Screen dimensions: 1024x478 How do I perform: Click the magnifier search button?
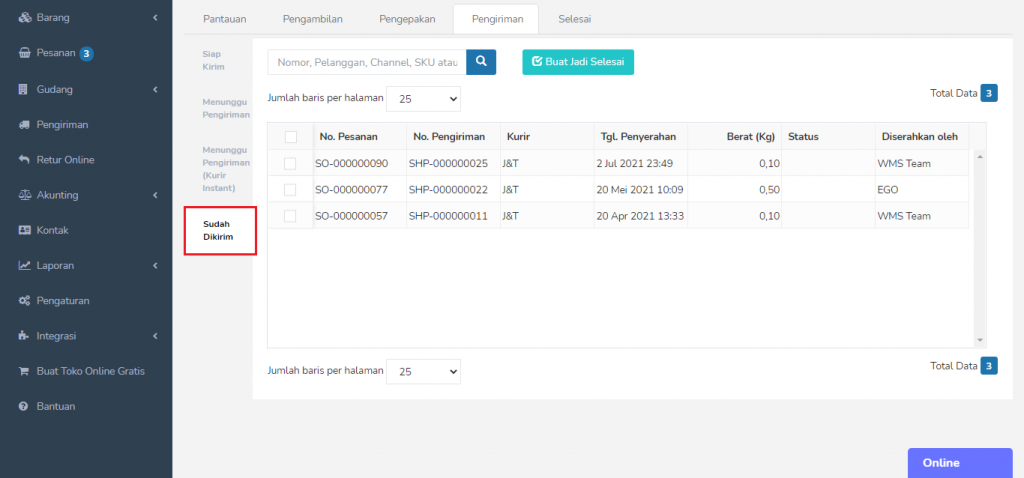pos(481,62)
